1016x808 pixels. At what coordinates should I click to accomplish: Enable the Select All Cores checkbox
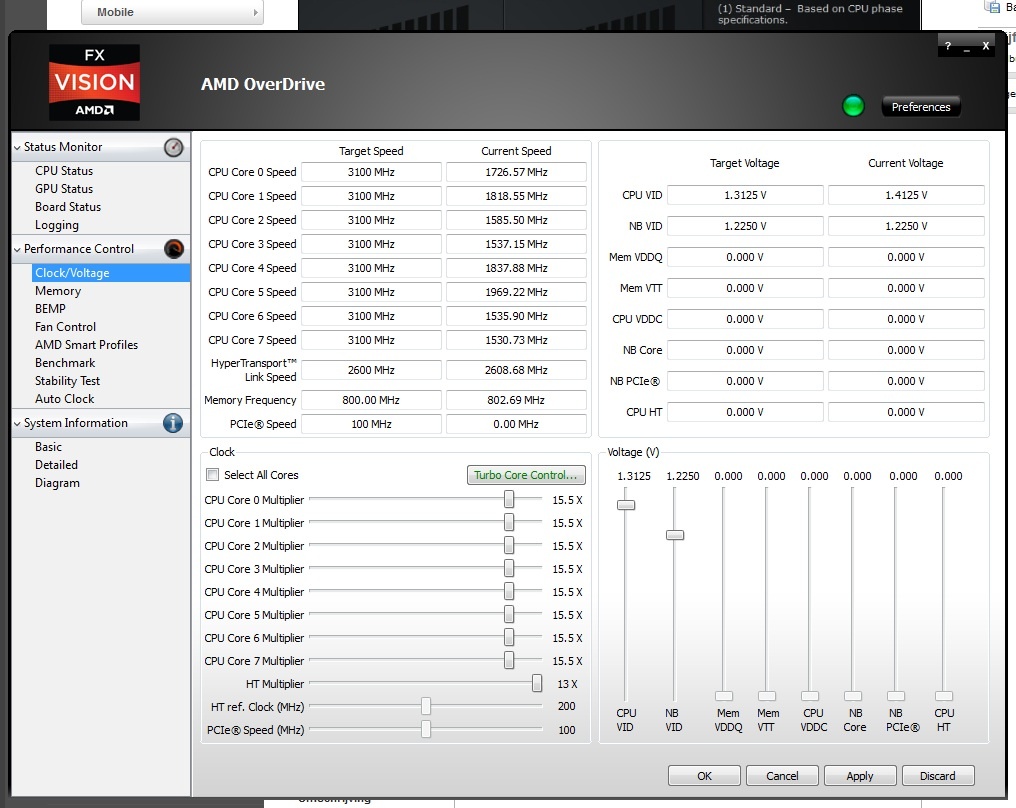[x=212, y=475]
